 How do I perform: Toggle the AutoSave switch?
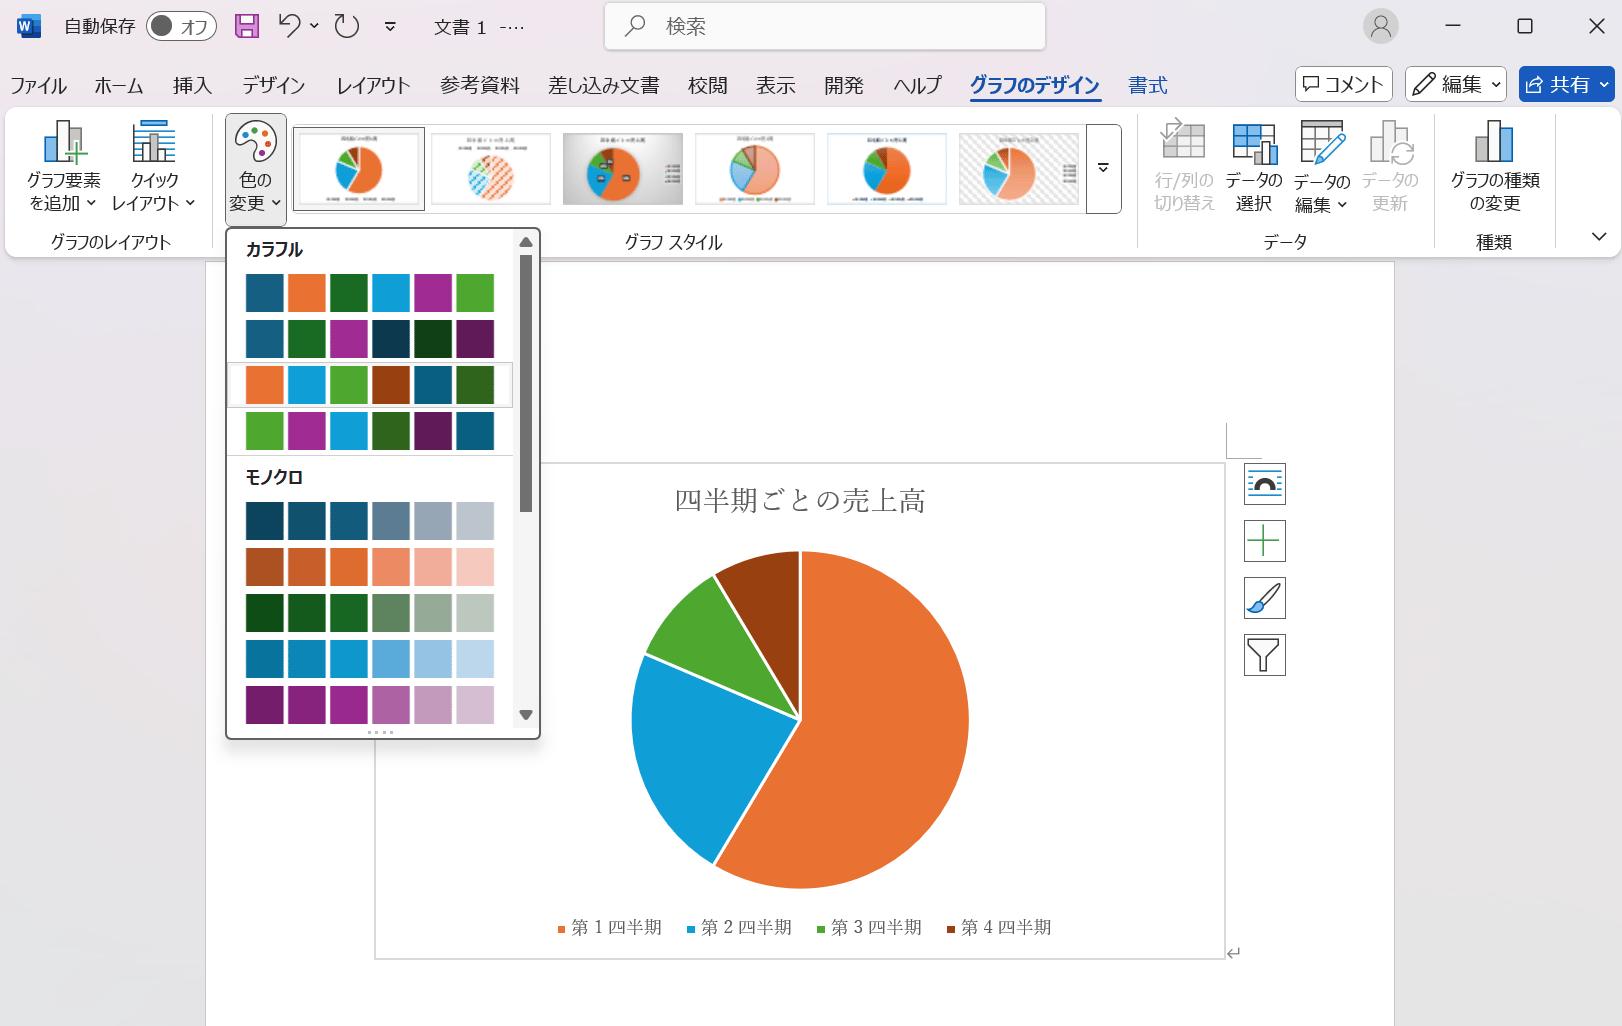(x=181, y=27)
